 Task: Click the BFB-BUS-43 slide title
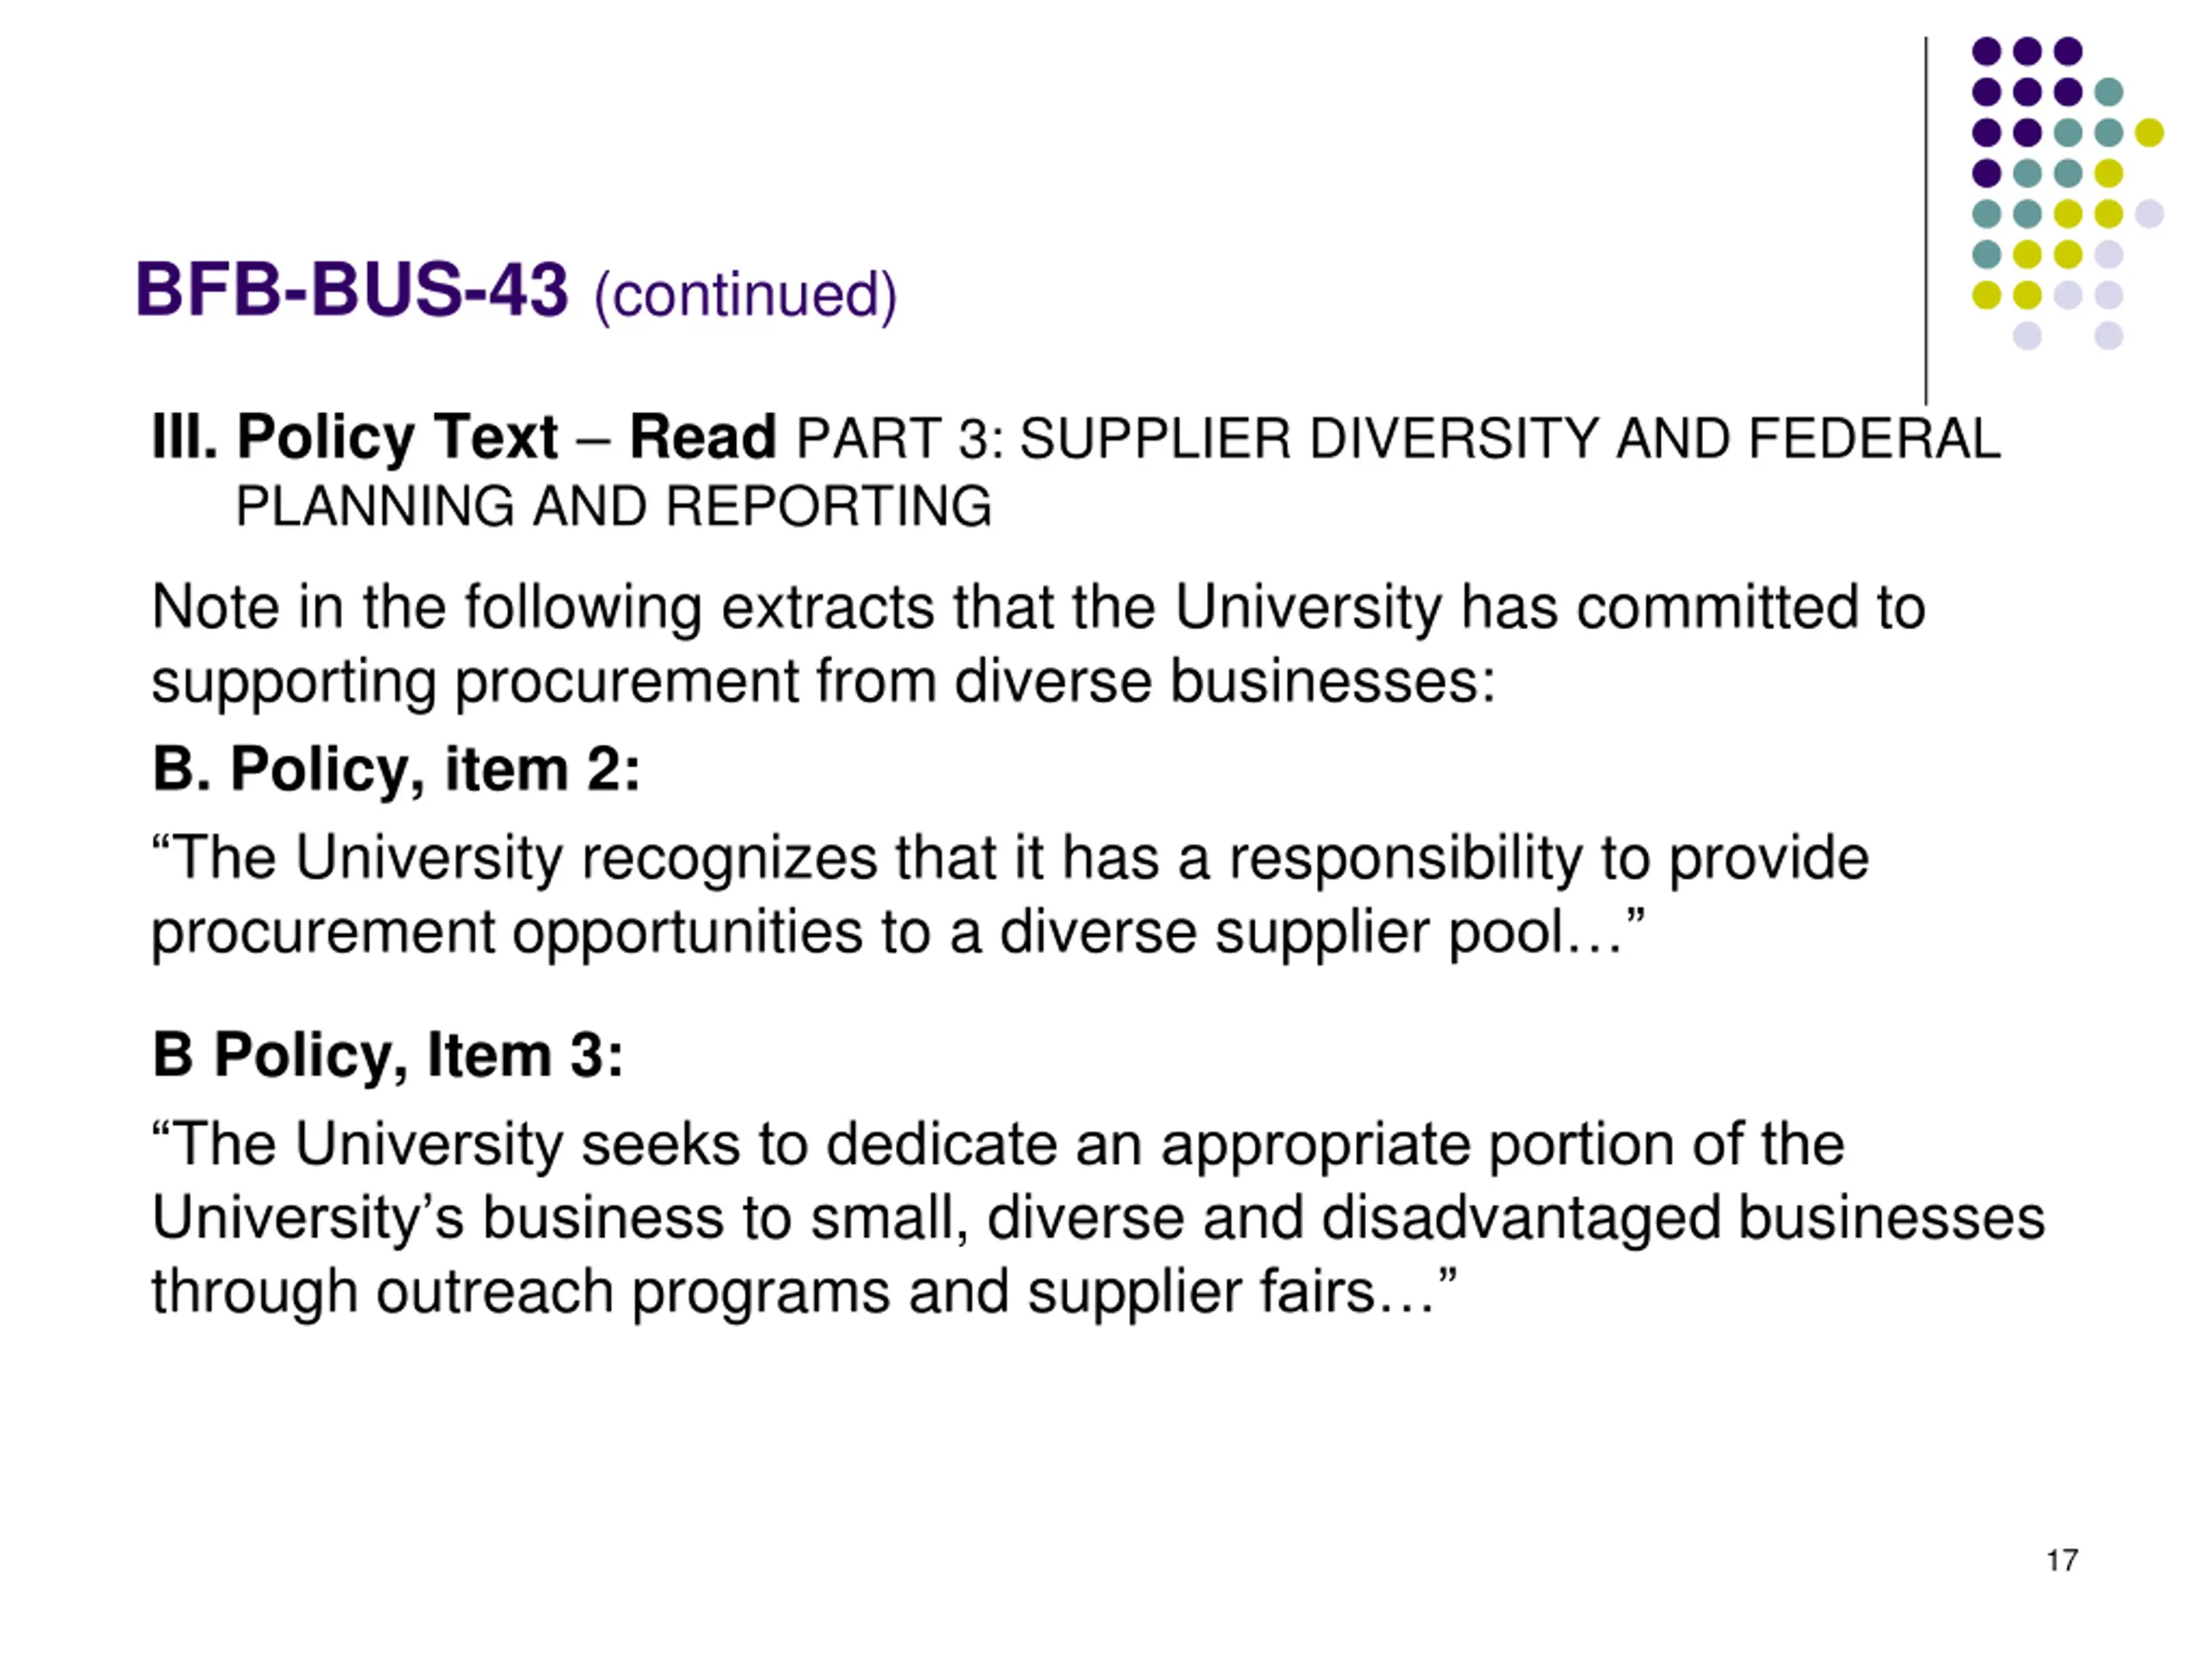[352, 290]
